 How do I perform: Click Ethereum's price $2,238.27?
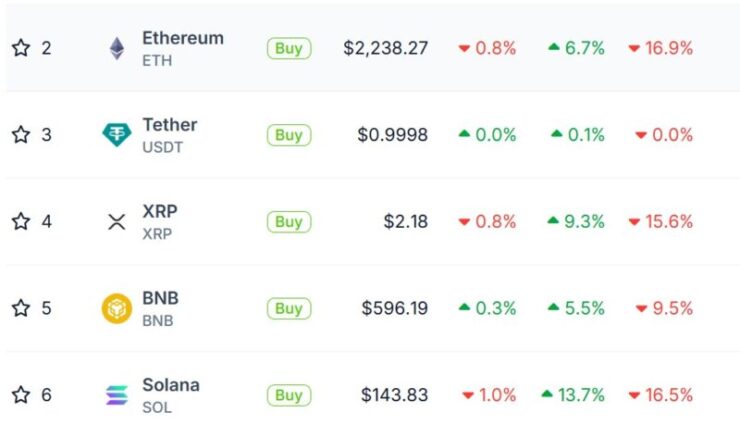point(386,48)
